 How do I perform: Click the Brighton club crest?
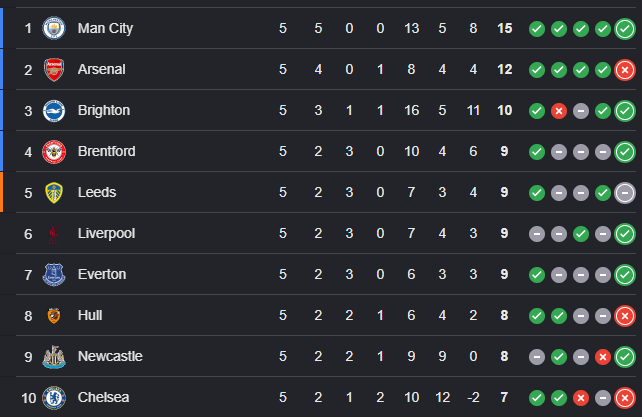tap(54, 111)
